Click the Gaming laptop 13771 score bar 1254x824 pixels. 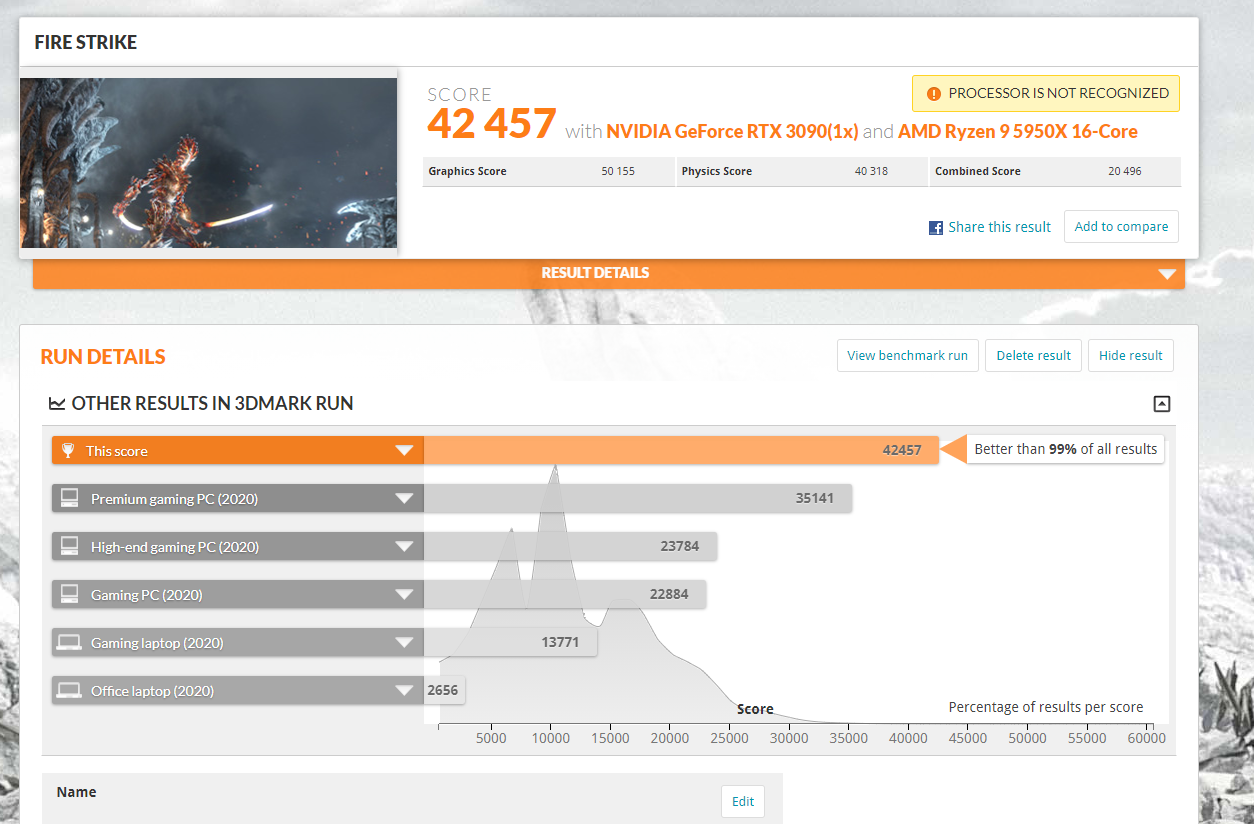pyautogui.click(x=510, y=642)
